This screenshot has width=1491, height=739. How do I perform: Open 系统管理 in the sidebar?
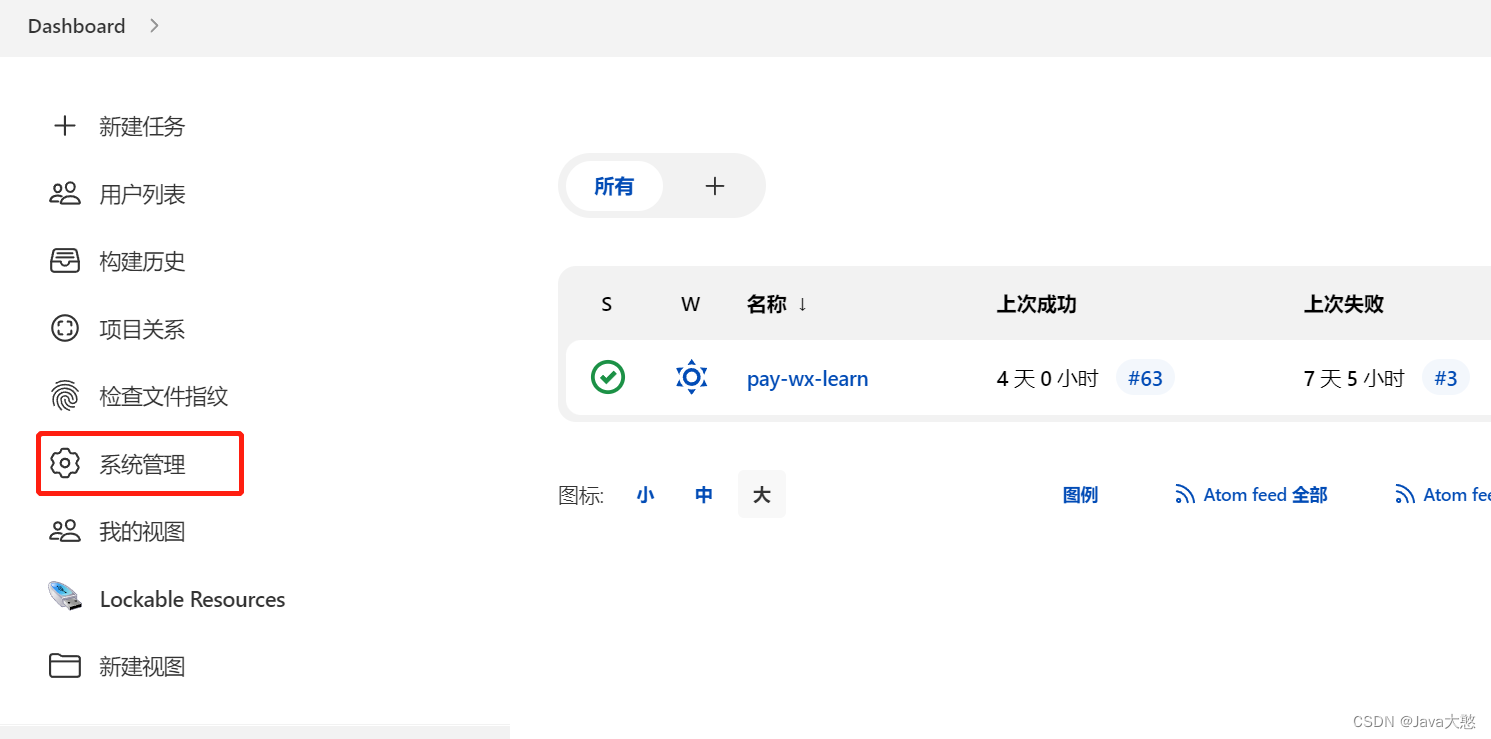point(142,464)
